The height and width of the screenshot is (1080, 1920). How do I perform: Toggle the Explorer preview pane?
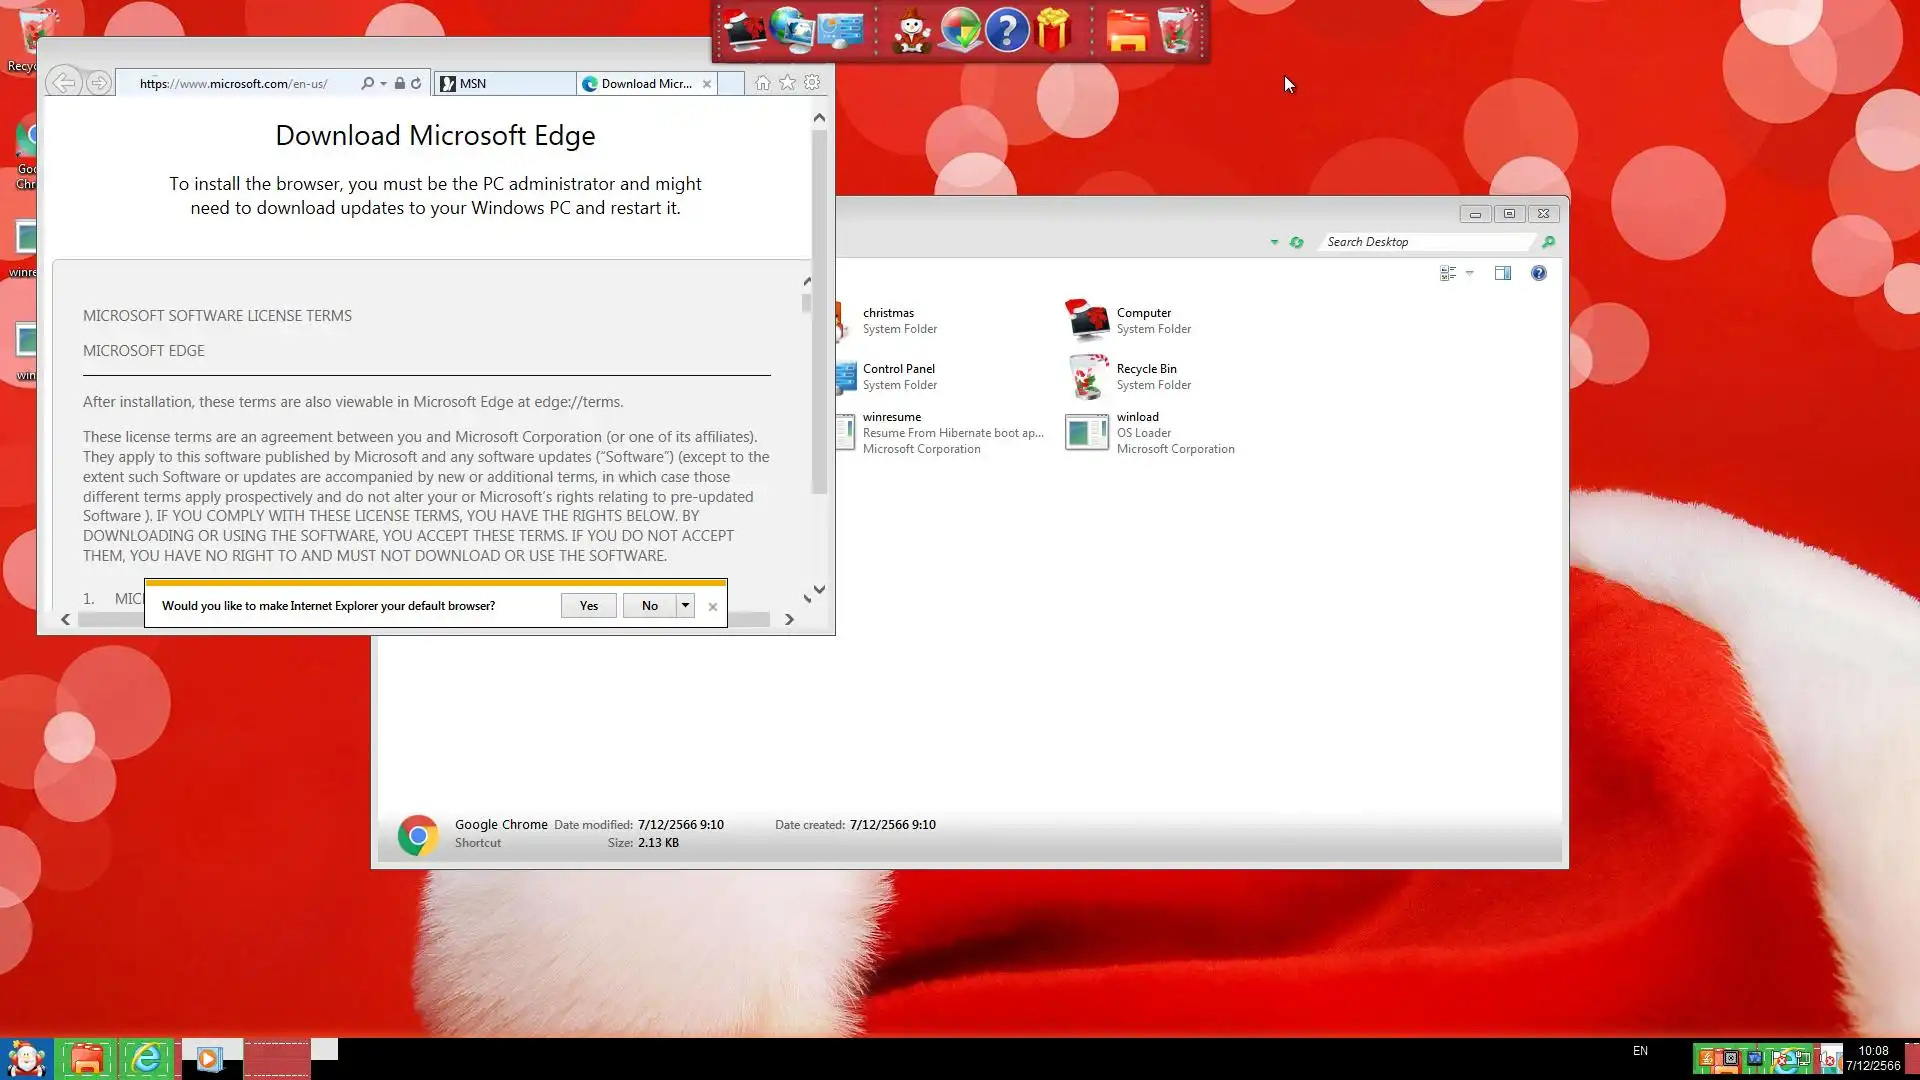pyautogui.click(x=1502, y=273)
